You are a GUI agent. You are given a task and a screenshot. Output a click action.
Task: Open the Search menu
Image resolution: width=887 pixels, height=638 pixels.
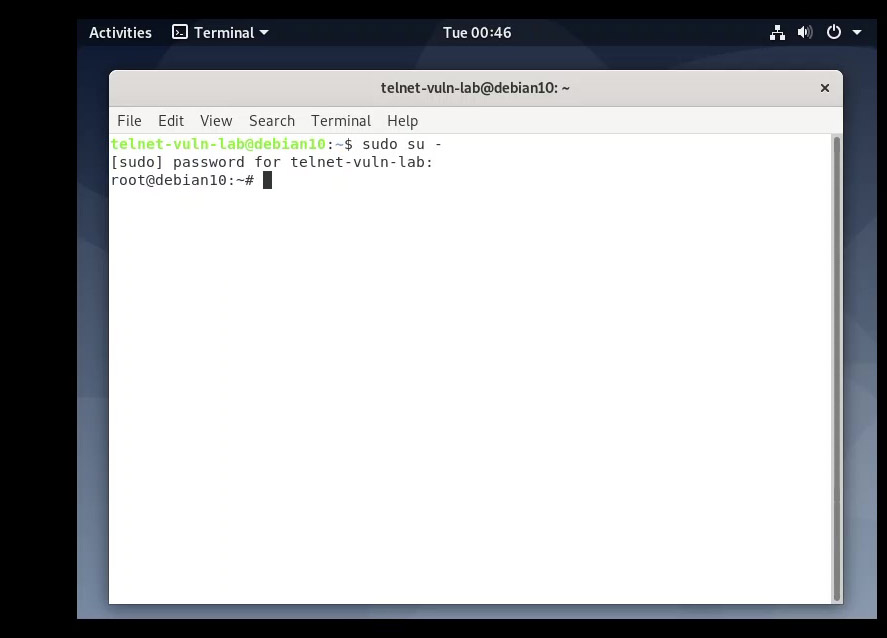pyautogui.click(x=271, y=120)
